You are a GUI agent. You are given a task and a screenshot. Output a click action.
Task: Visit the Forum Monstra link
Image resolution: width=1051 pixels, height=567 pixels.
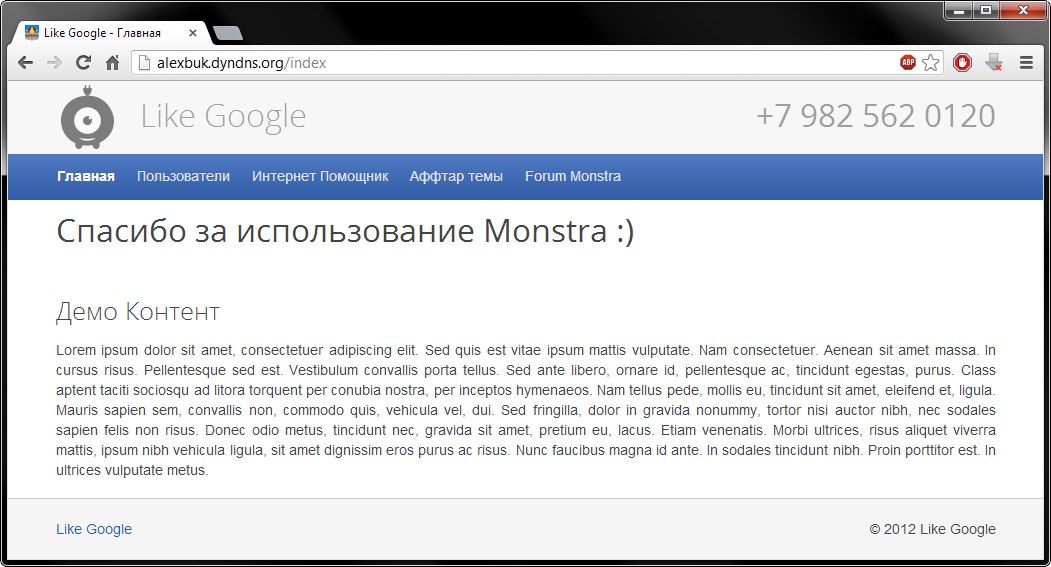click(573, 176)
